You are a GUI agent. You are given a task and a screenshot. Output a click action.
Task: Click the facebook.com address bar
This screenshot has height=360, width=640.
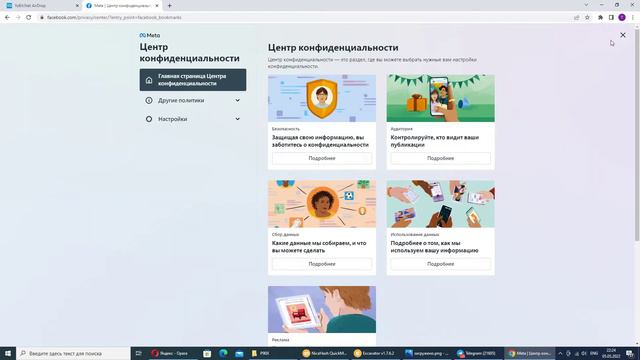(302, 18)
